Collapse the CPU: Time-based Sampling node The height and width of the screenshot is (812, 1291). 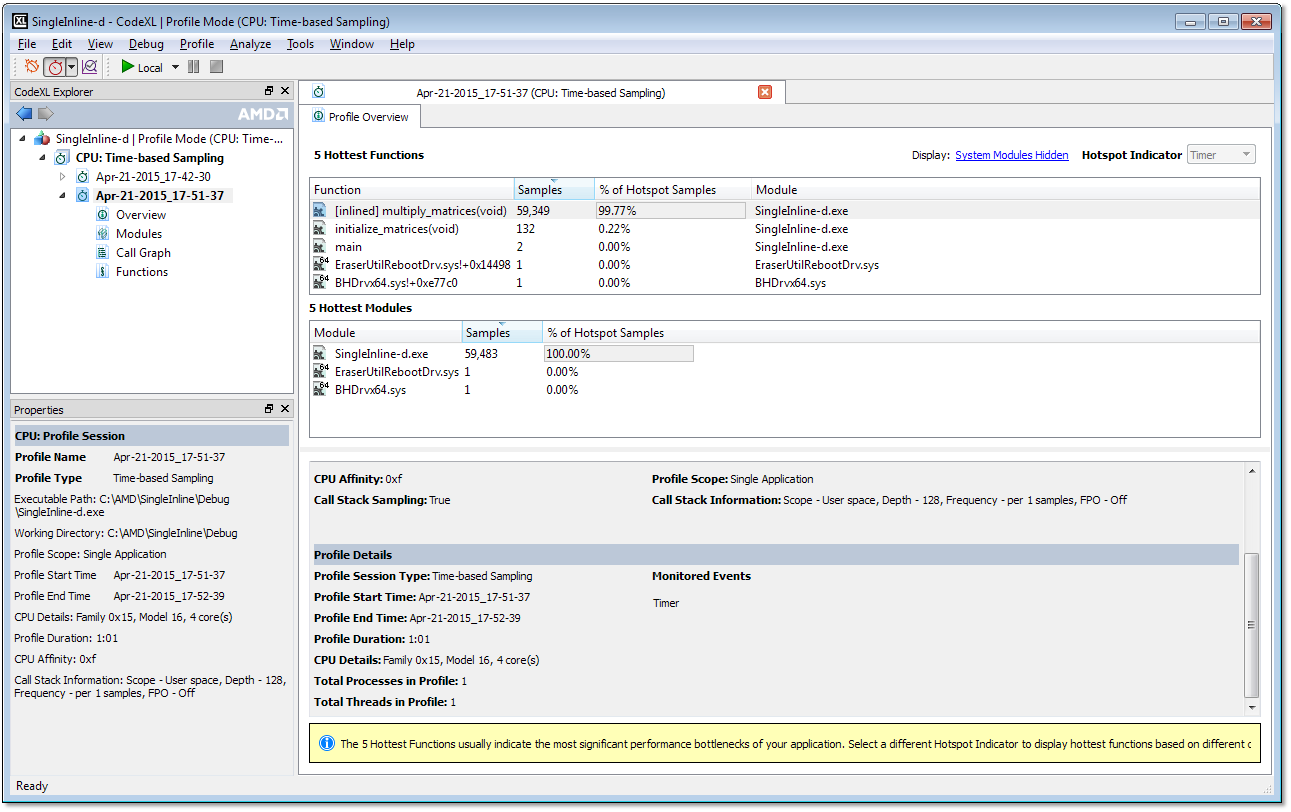tap(42, 158)
